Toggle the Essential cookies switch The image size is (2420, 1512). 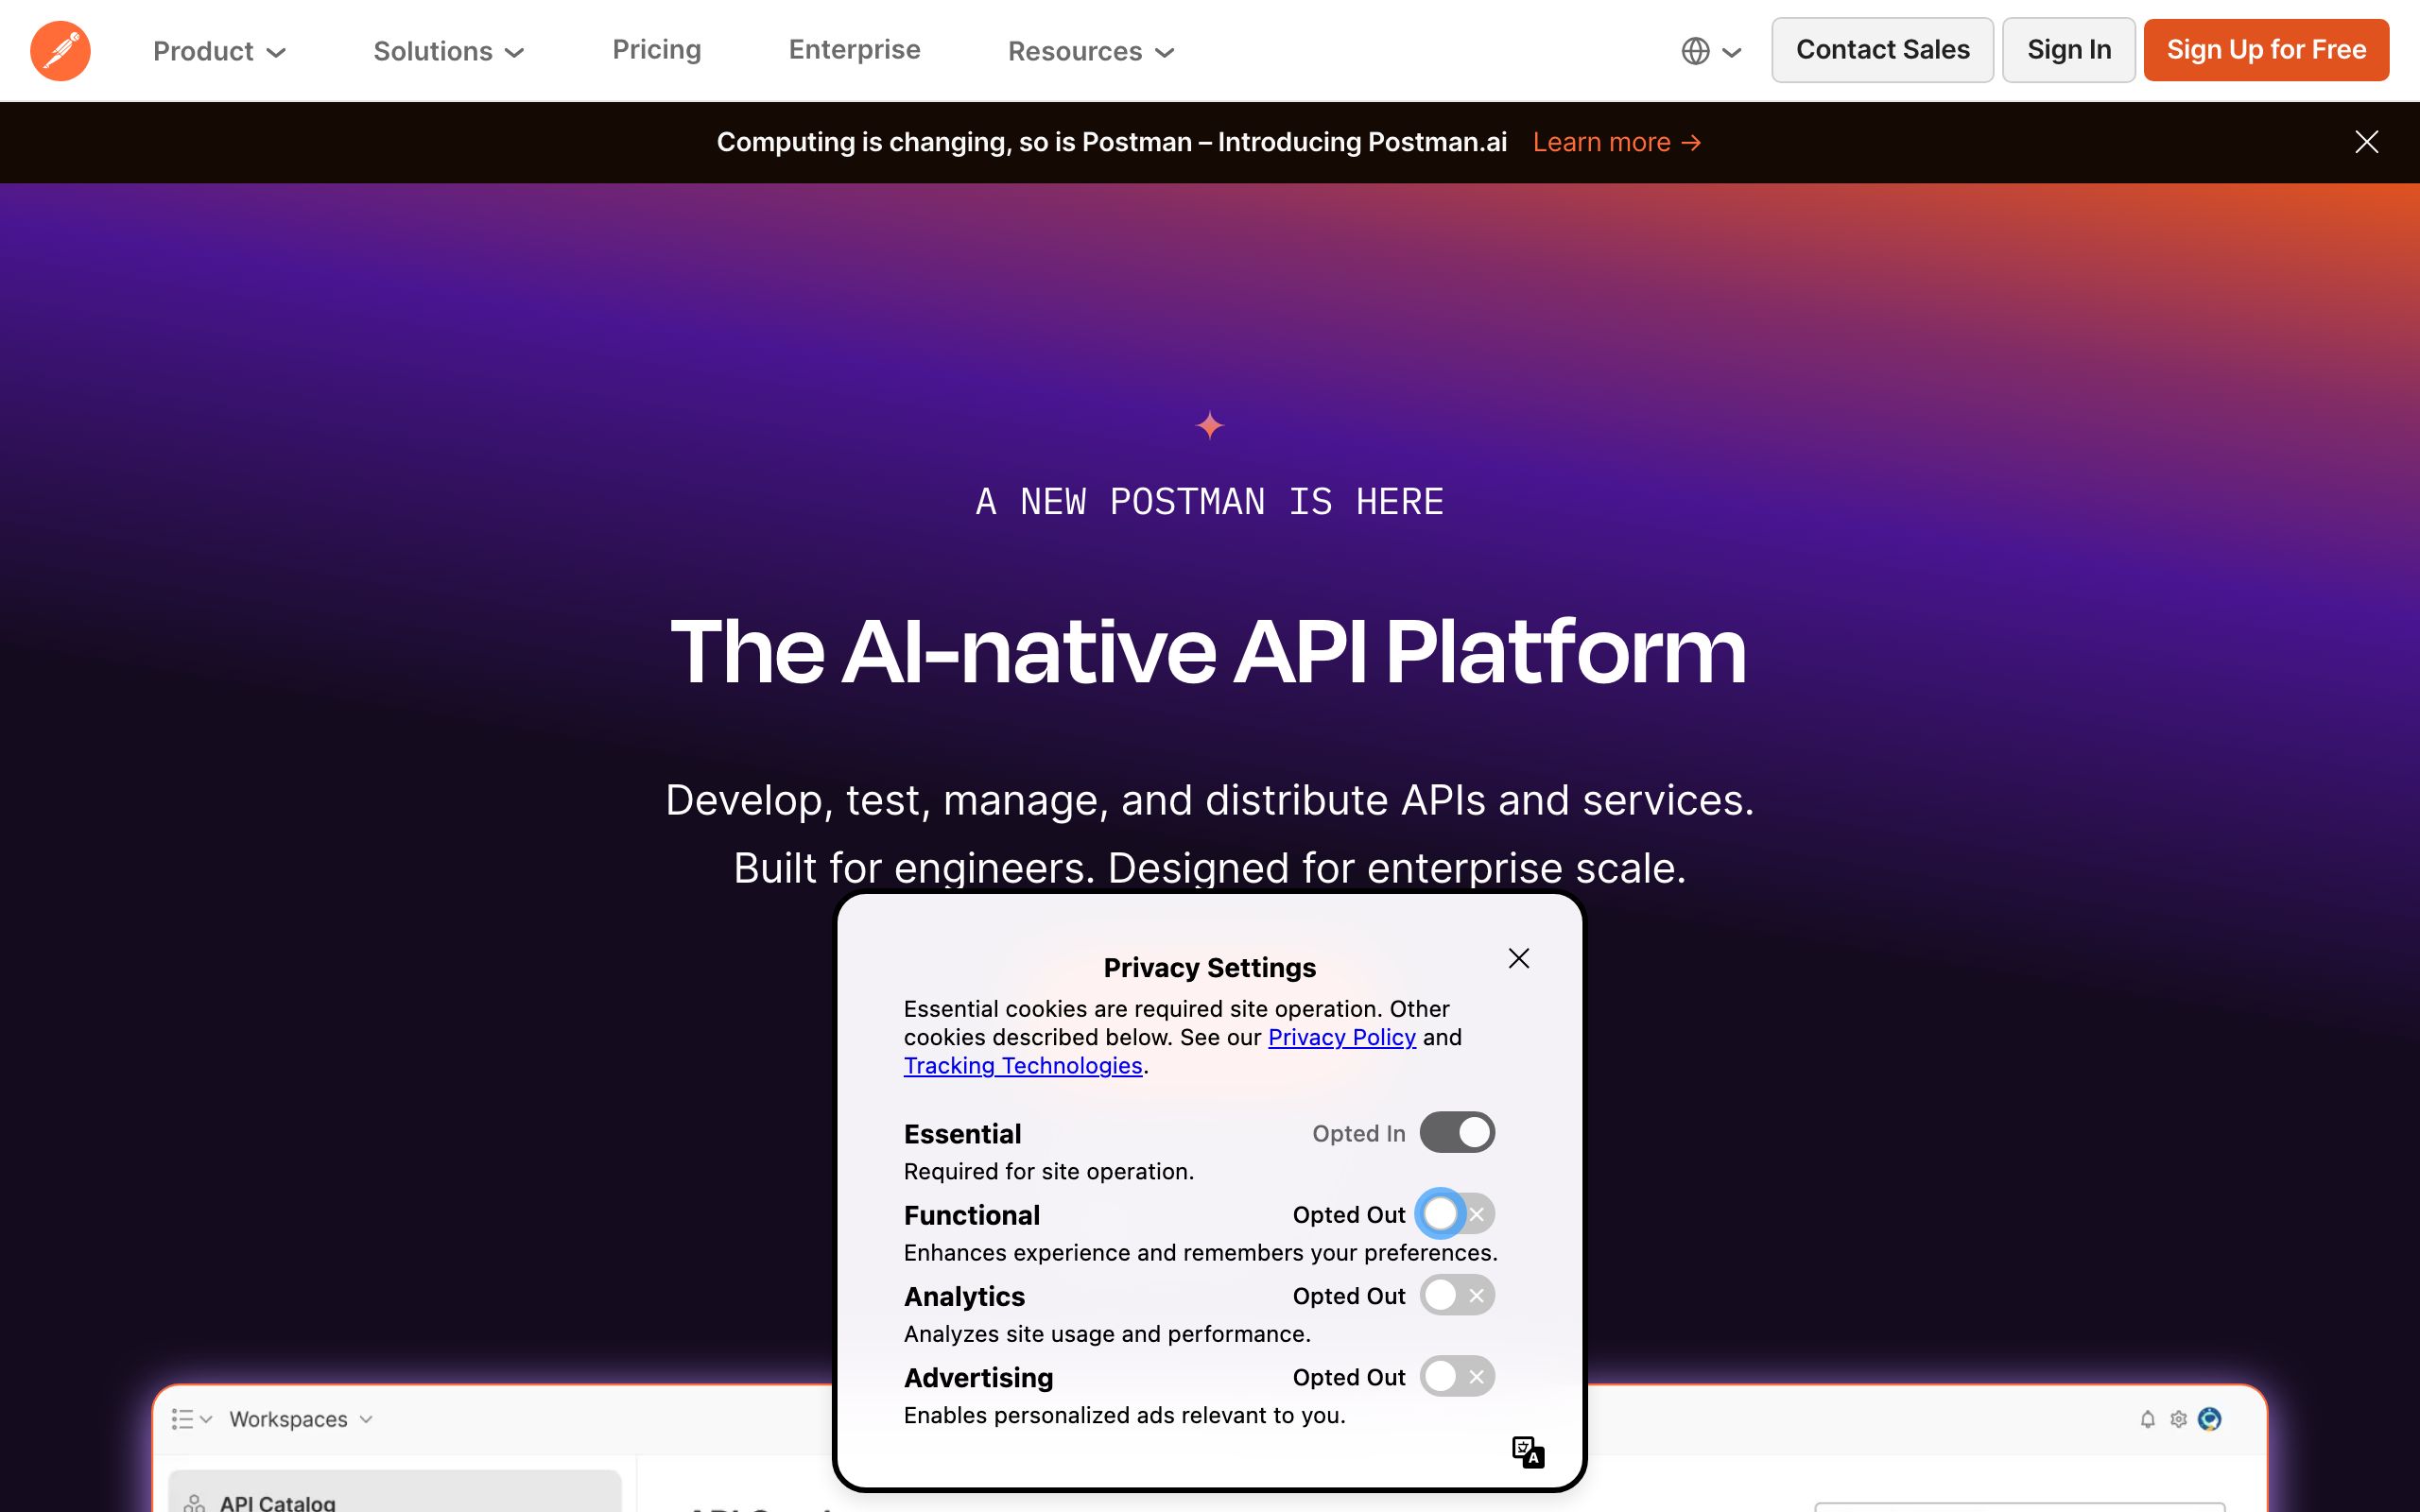[1457, 1132]
